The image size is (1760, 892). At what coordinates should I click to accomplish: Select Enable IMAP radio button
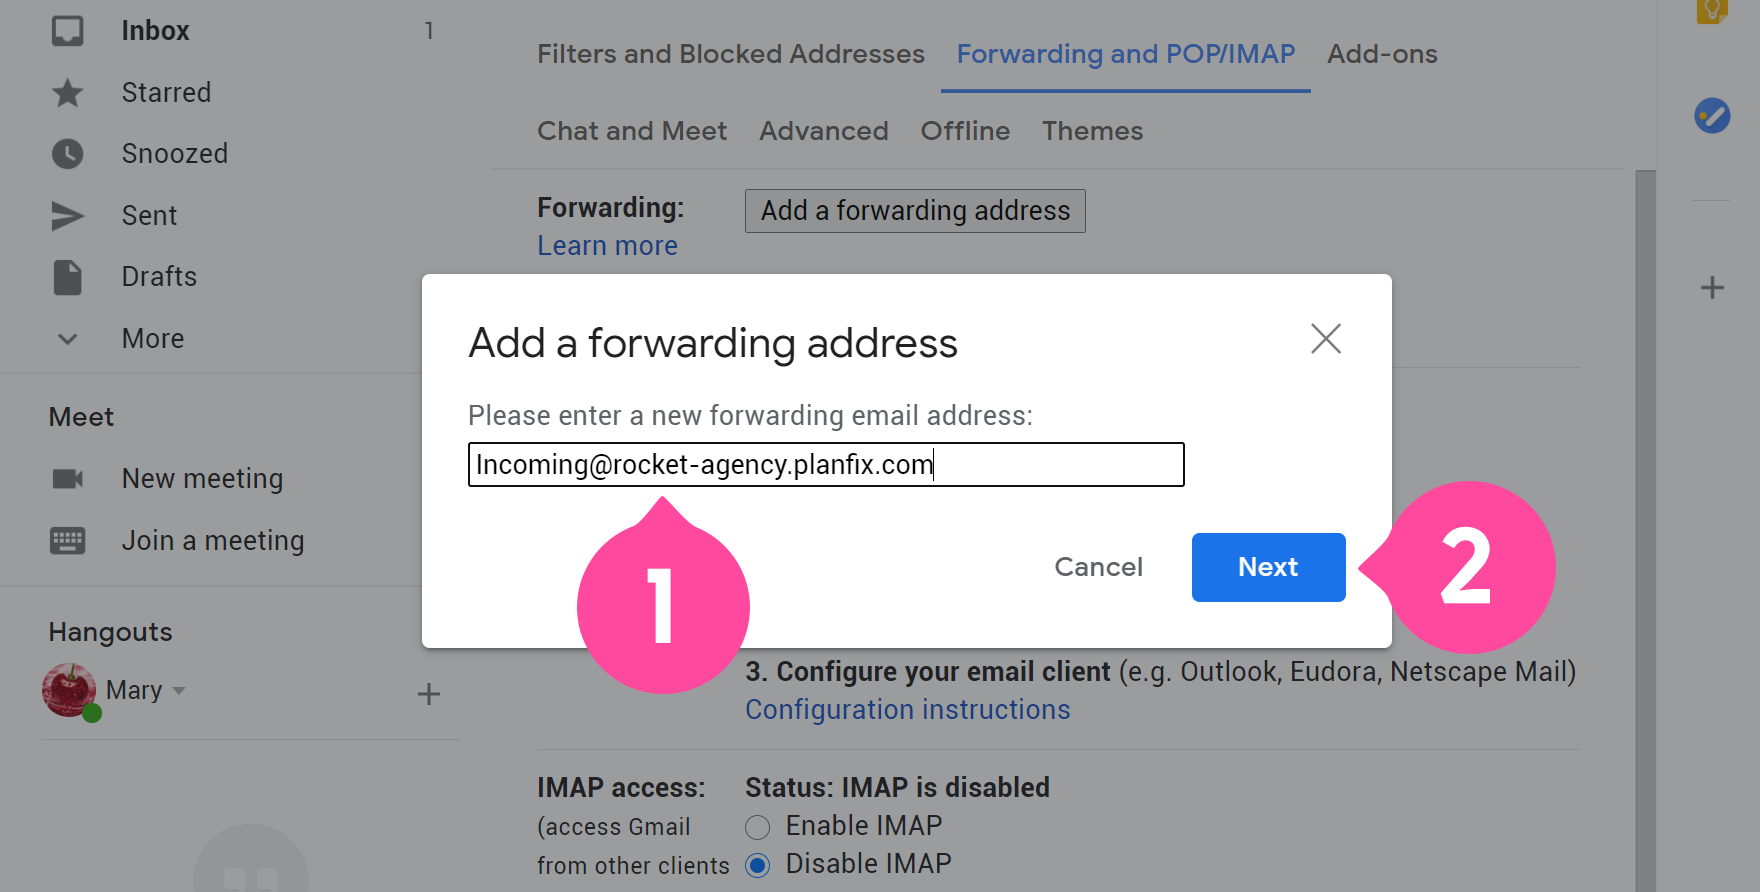tap(758, 827)
